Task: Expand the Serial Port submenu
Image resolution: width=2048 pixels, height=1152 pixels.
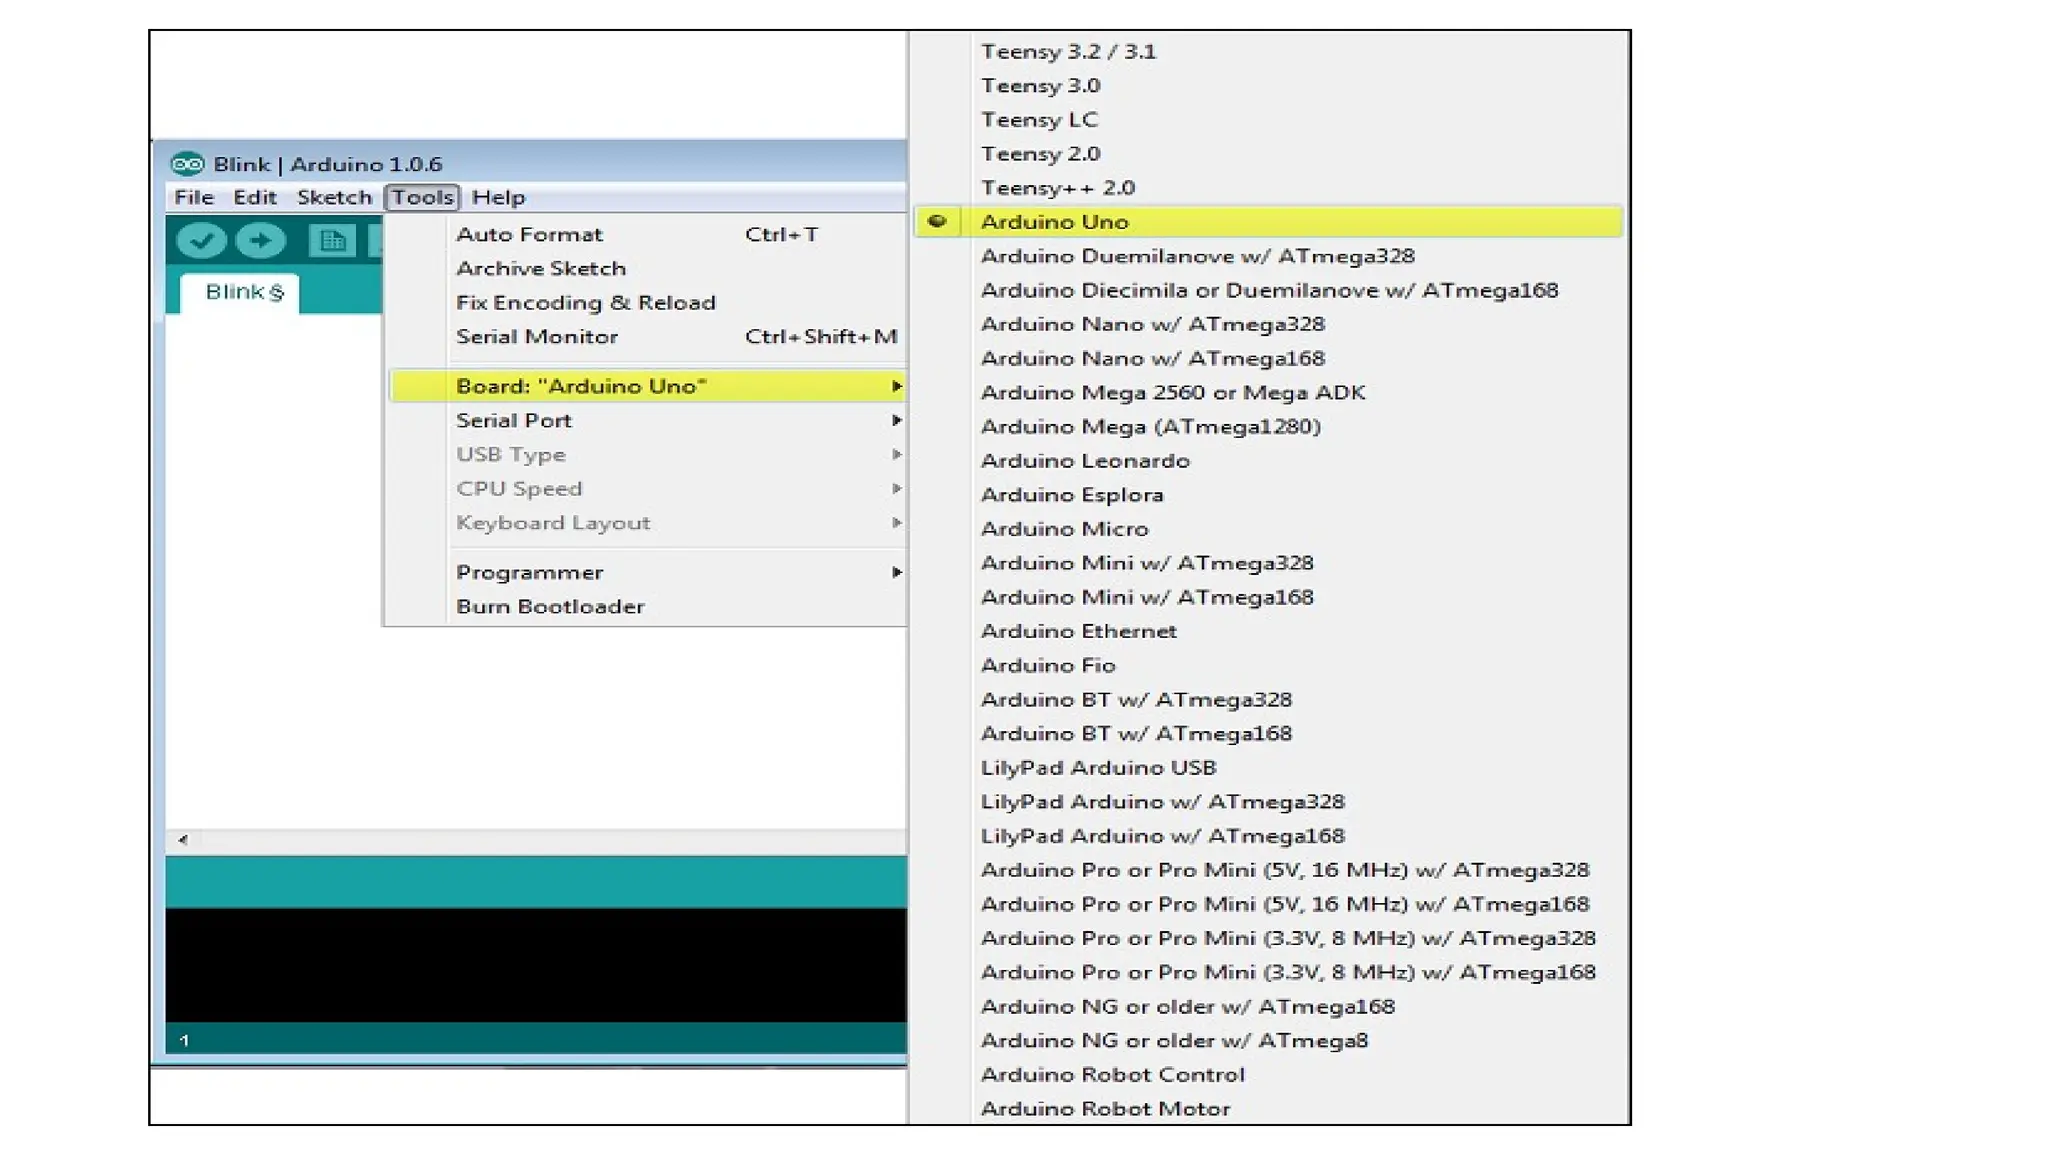Action: coord(514,421)
